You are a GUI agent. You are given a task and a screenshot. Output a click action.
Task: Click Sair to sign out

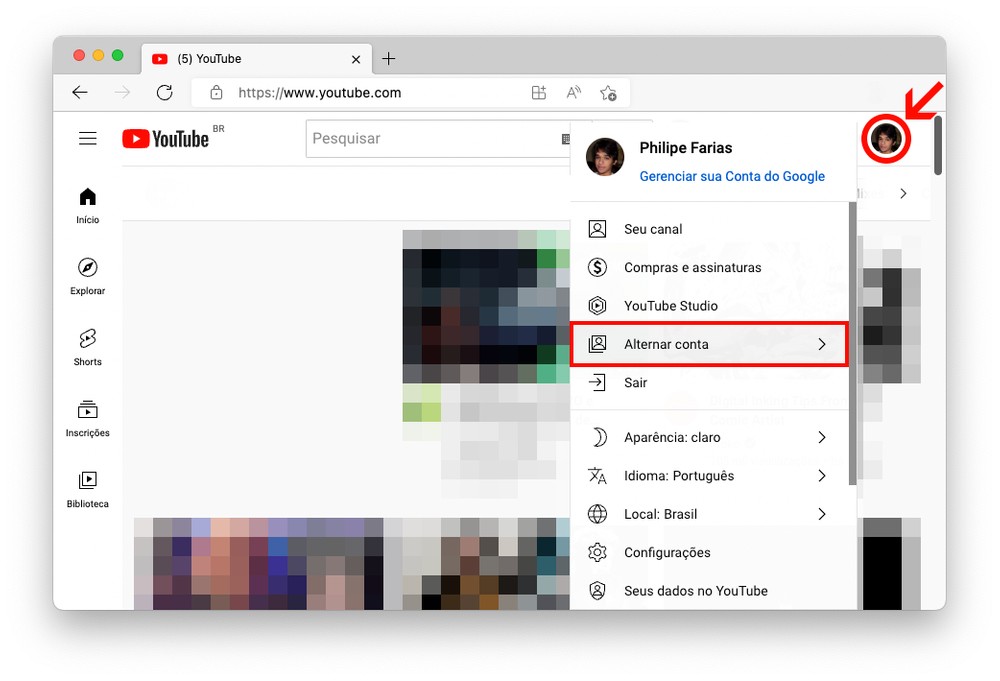pos(709,383)
